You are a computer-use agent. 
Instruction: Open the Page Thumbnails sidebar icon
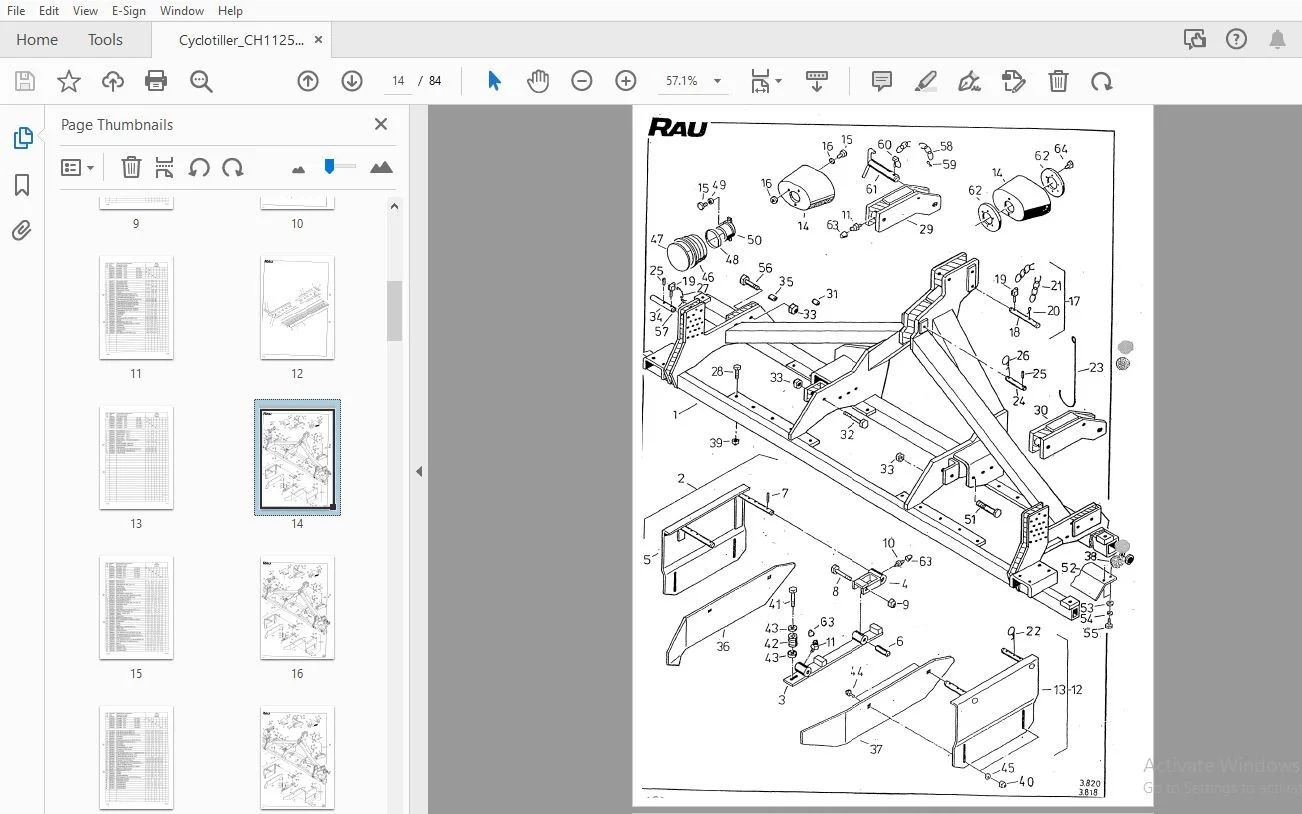pyautogui.click(x=22, y=138)
